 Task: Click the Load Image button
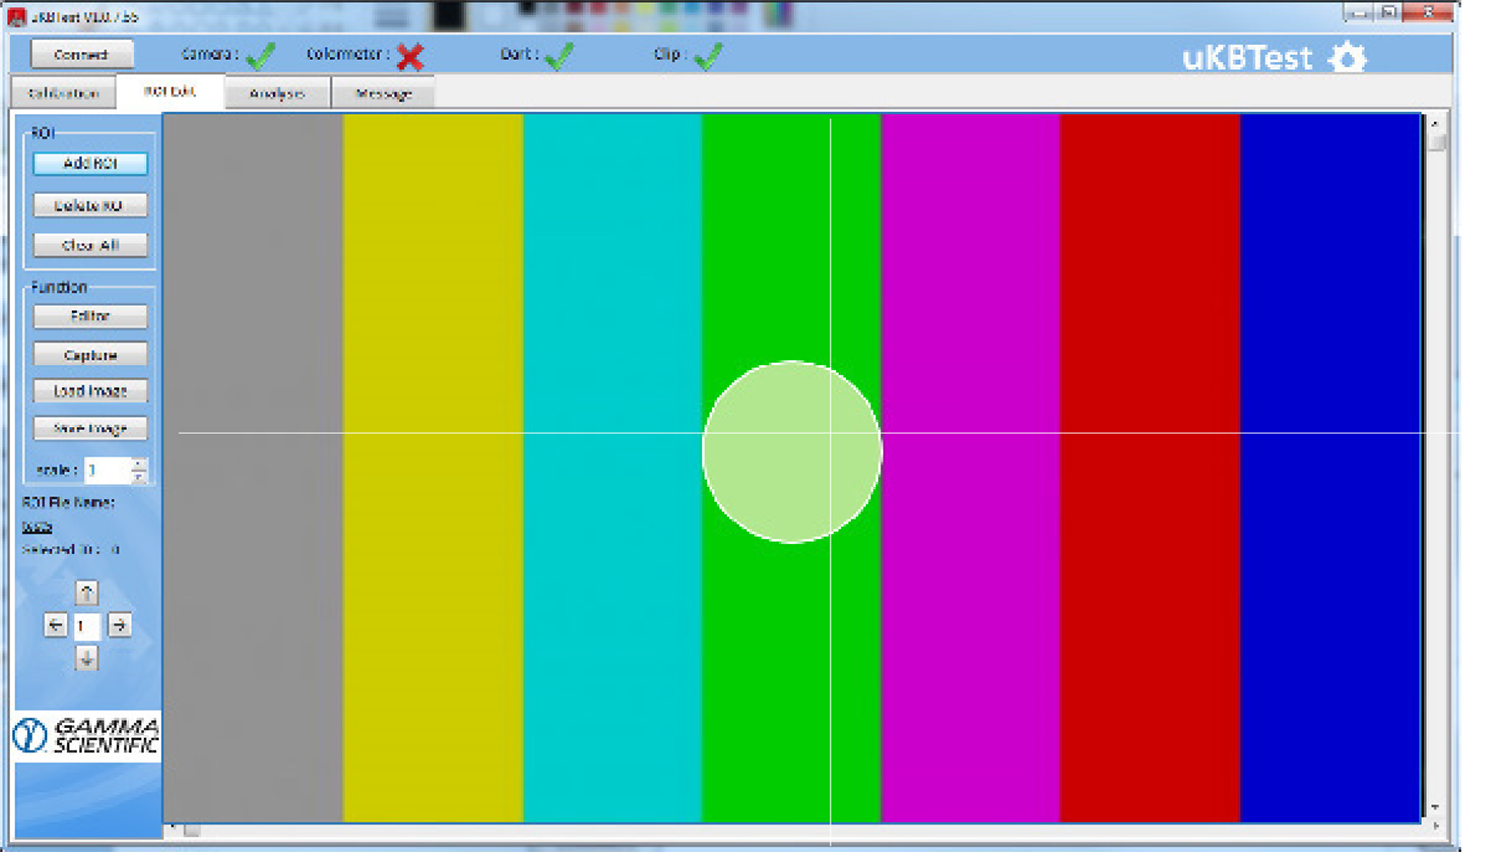90,391
